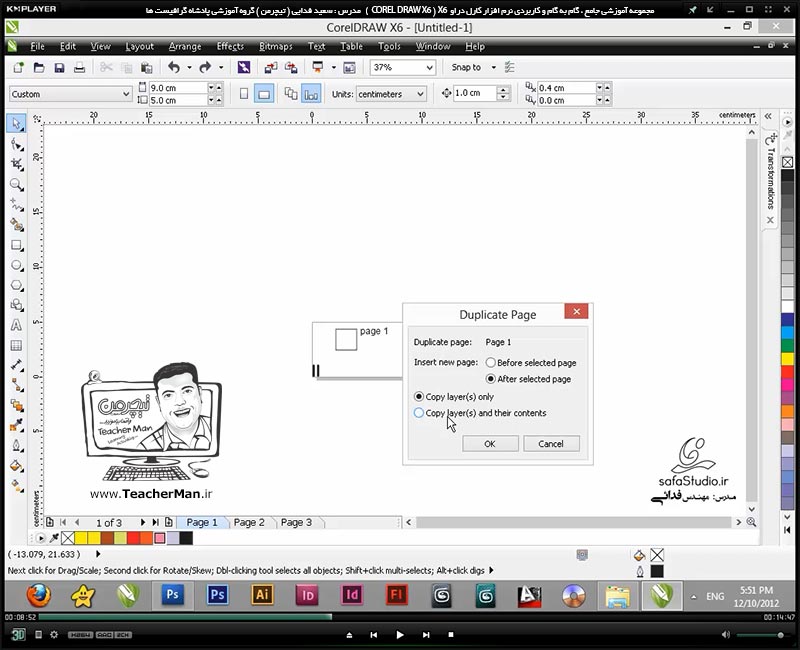Open Firefox from the taskbar
The height and width of the screenshot is (650, 800).
39,595
